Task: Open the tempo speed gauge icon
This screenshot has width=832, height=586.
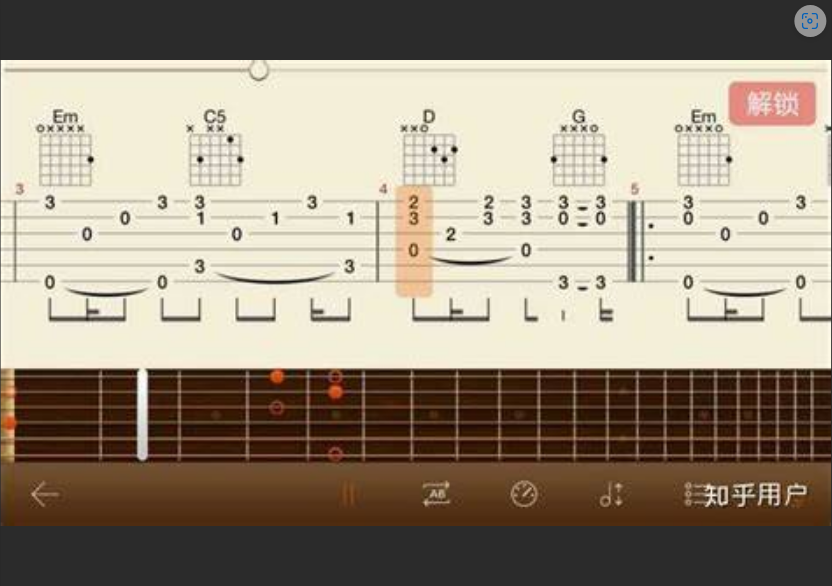Action: click(524, 494)
